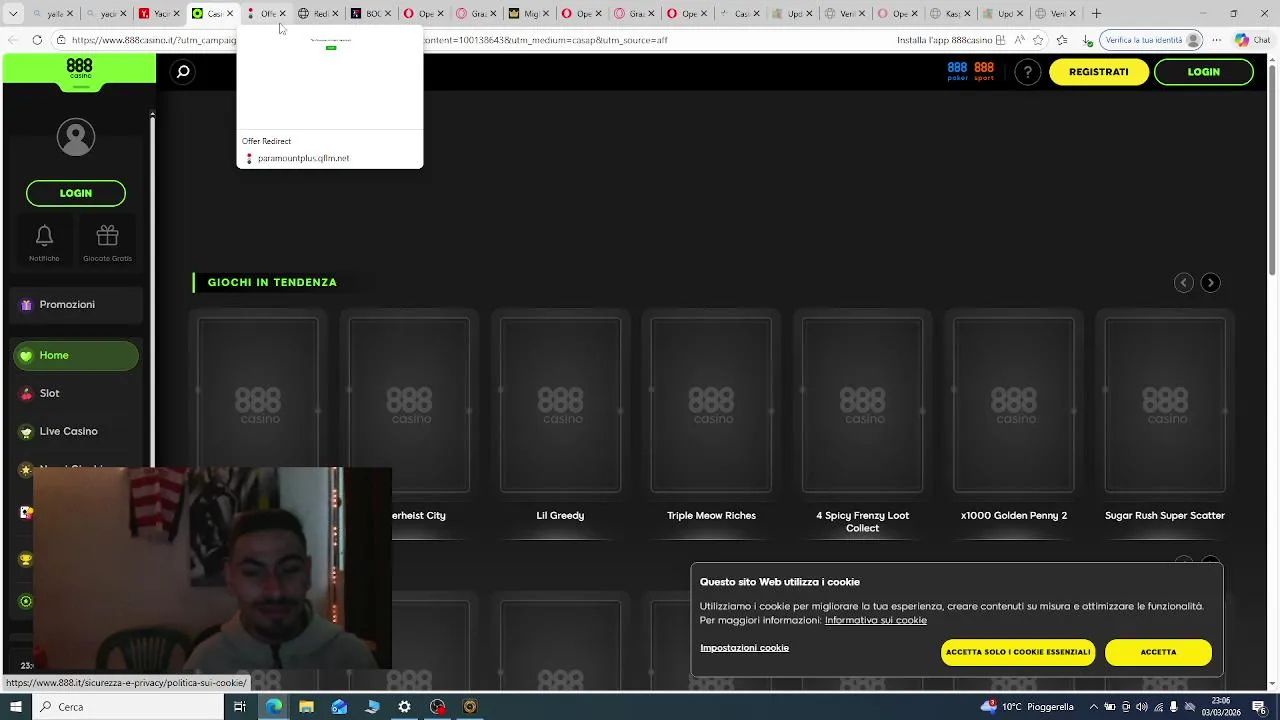Open the Notifiche bell icon
This screenshot has width=1280, height=720.
44,243
